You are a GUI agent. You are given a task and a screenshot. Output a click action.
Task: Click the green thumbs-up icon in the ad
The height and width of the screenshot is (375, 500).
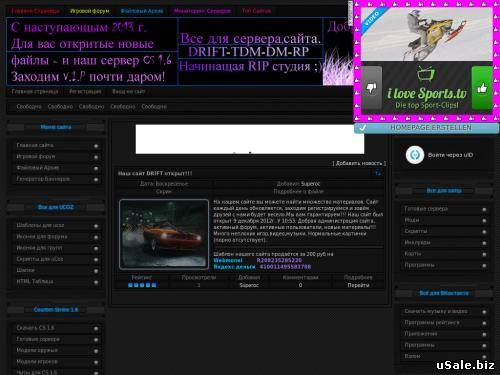click(x=482, y=88)
